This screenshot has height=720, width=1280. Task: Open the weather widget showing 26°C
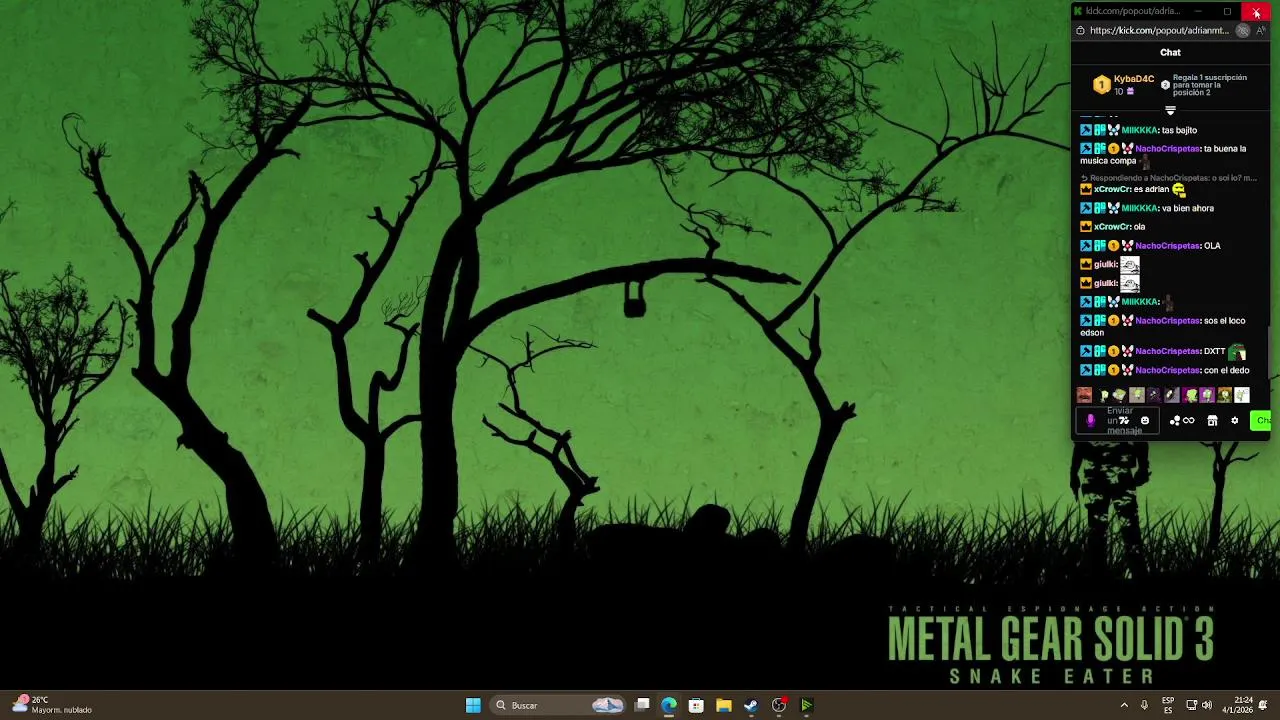tap(52, 705)
